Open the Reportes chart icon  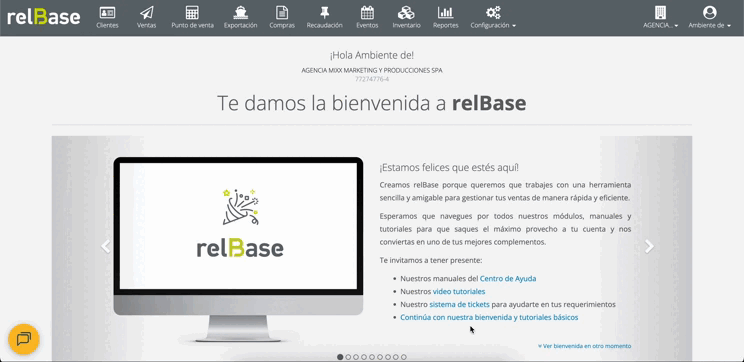pos(446,13)
